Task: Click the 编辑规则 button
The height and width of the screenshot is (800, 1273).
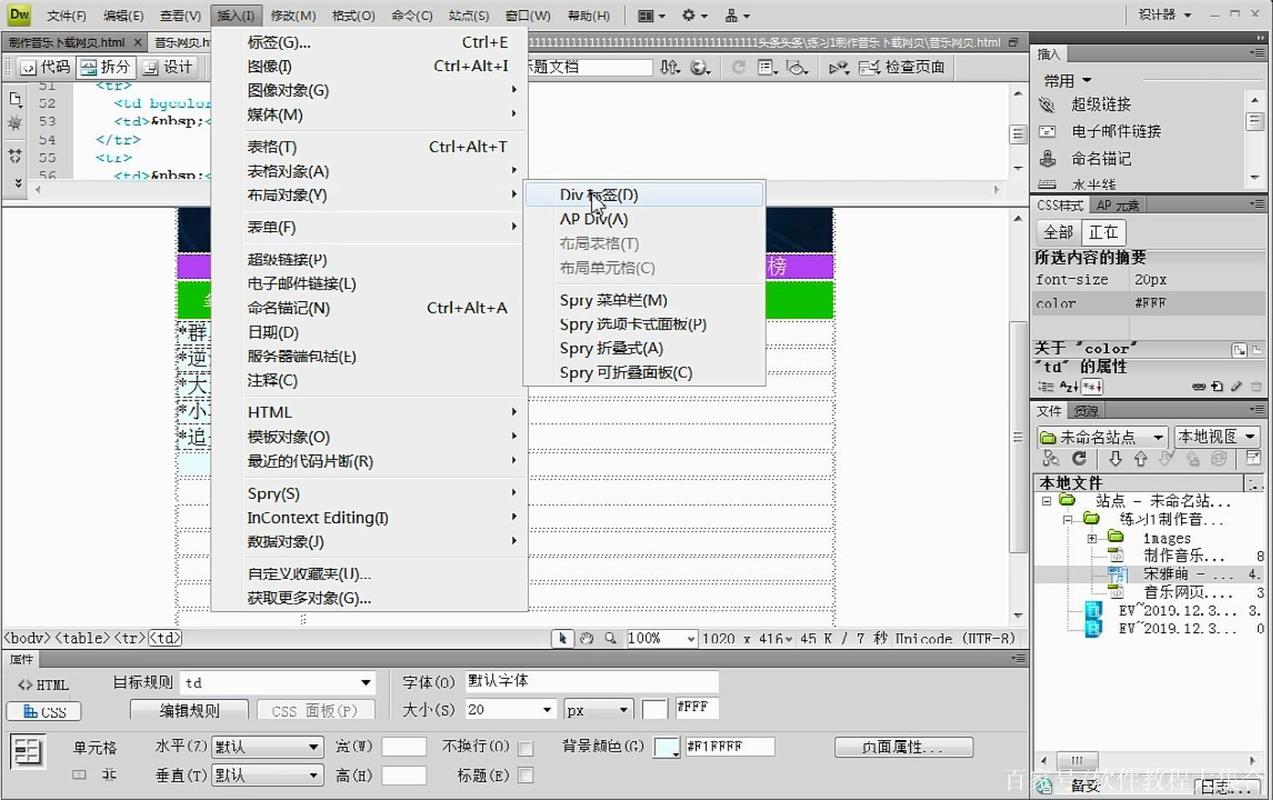Action: [188, 707]
